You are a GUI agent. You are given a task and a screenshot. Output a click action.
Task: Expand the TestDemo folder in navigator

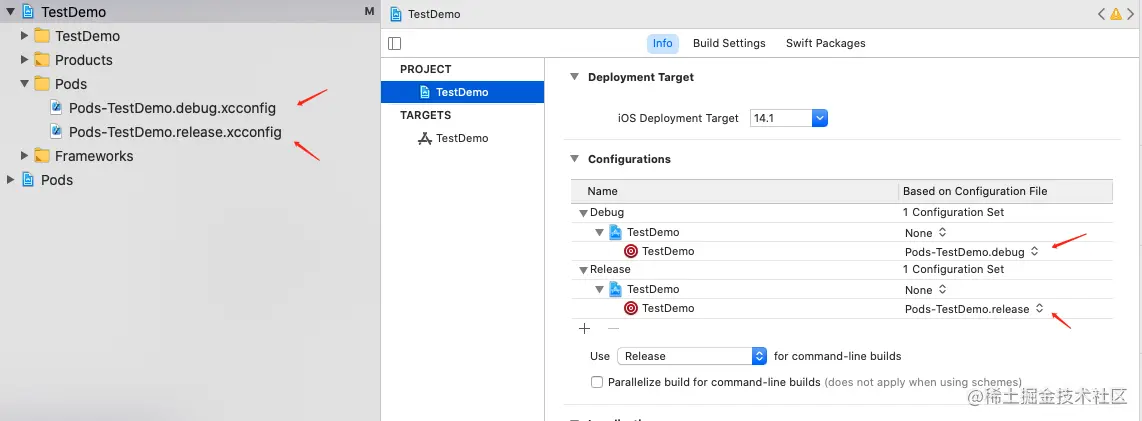25,36
